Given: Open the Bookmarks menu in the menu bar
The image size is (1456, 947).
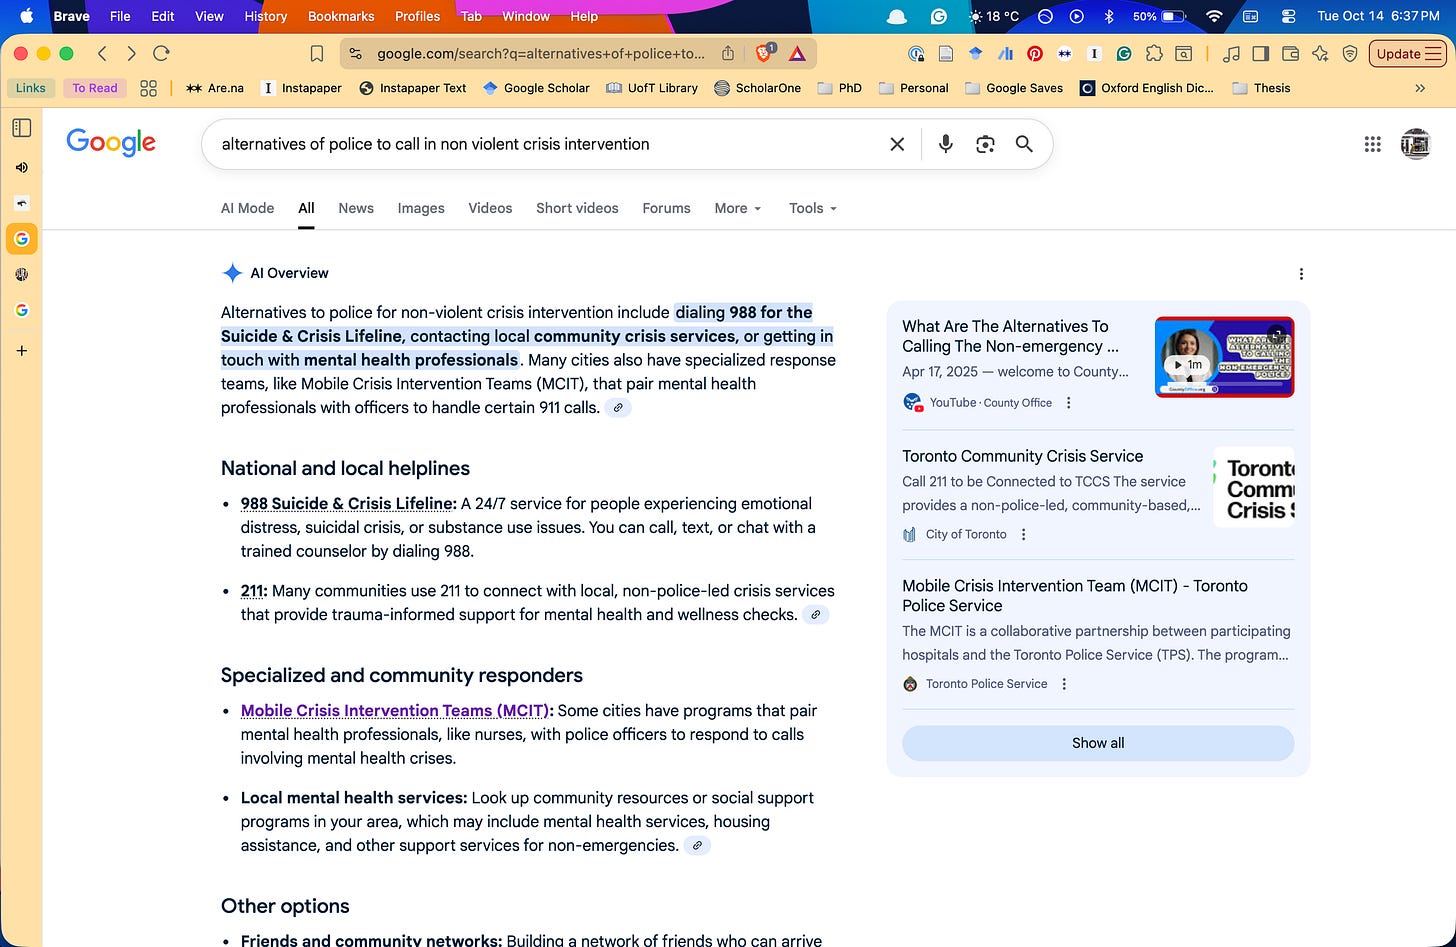Looking at the screenshot, I should (x=341, y=16).
